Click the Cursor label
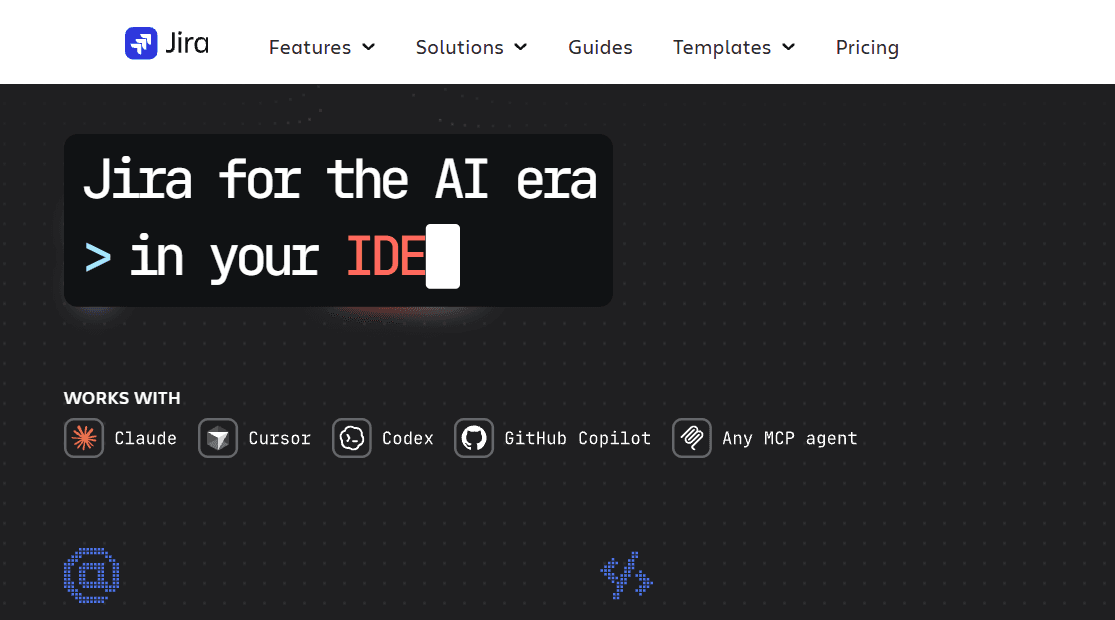1115x620 pixels. coord(279,438)
